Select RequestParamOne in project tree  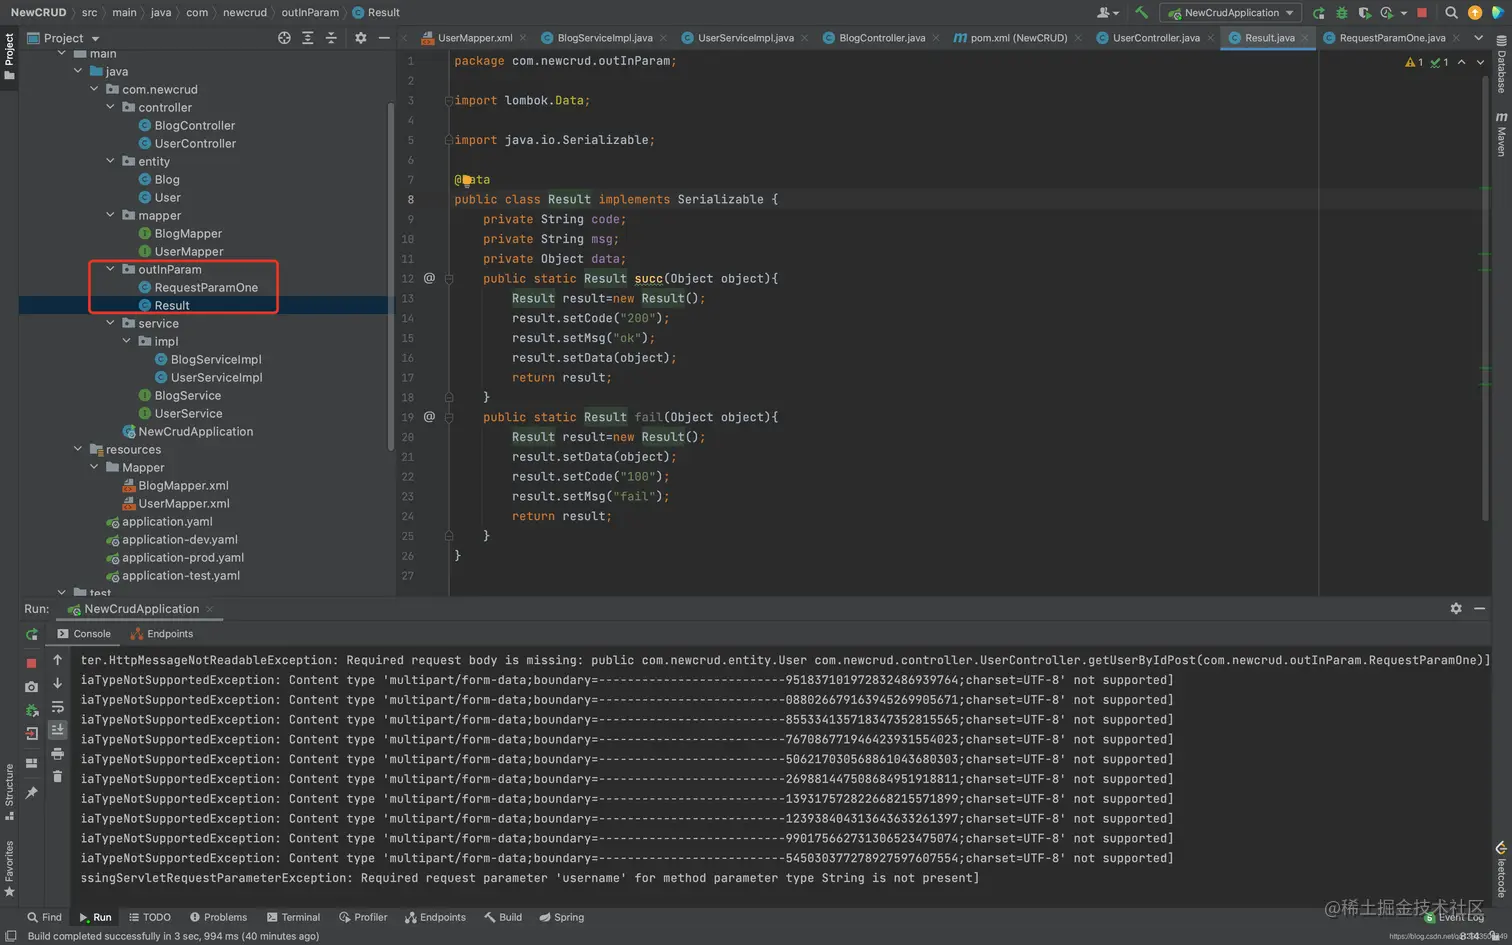[x=206, y=287]
